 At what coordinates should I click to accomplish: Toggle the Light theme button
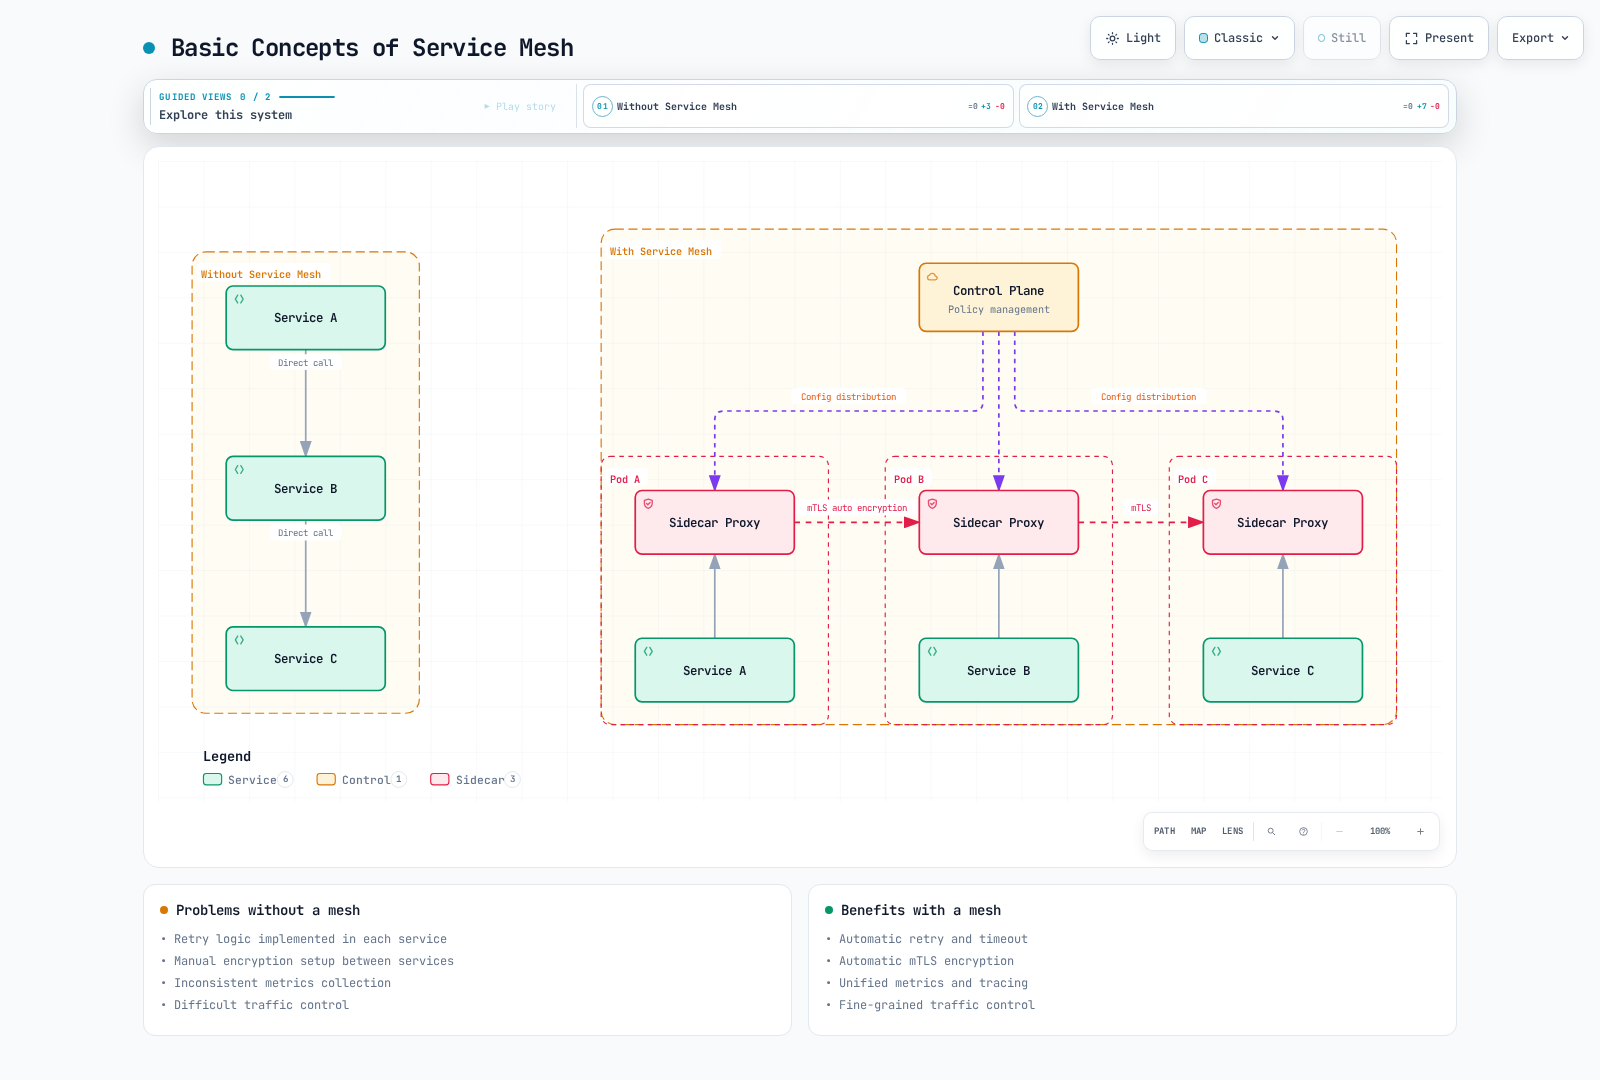pyautogui.click(x=1133, y=38)
